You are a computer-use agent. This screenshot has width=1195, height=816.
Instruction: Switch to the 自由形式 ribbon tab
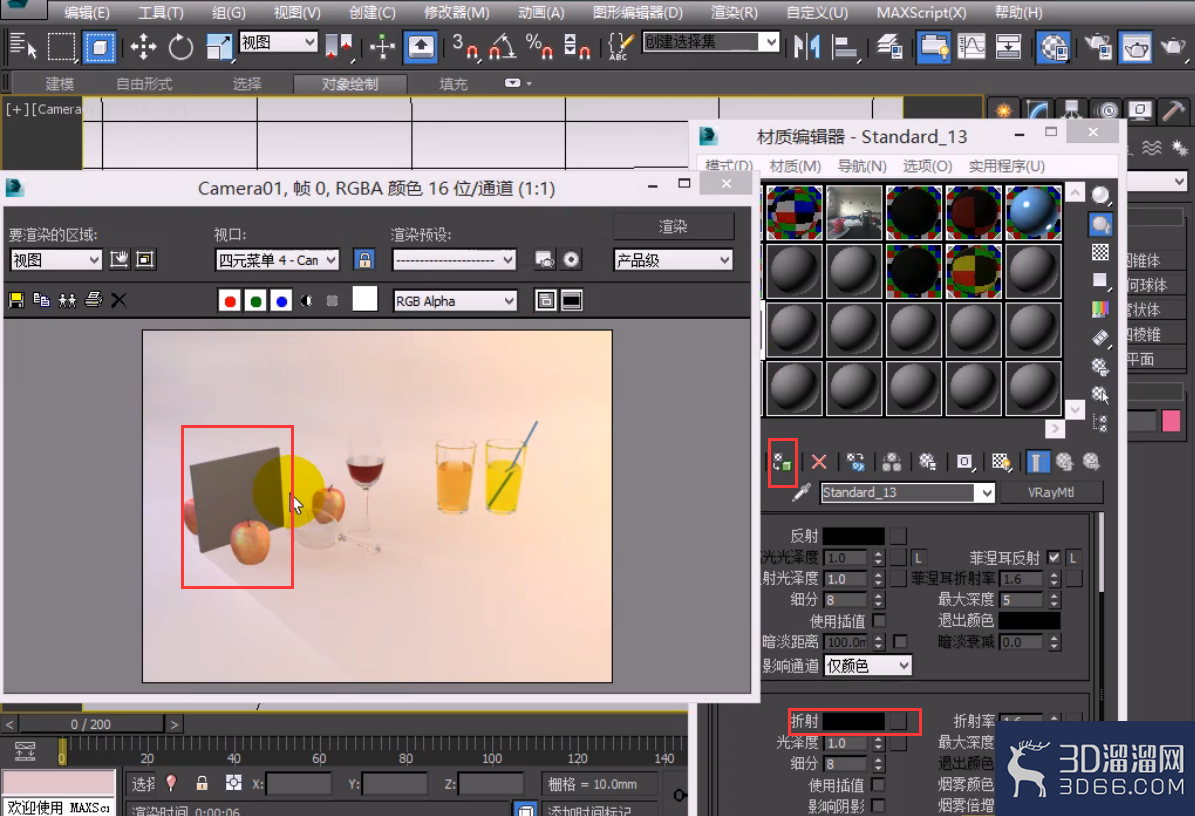point(144,84)
